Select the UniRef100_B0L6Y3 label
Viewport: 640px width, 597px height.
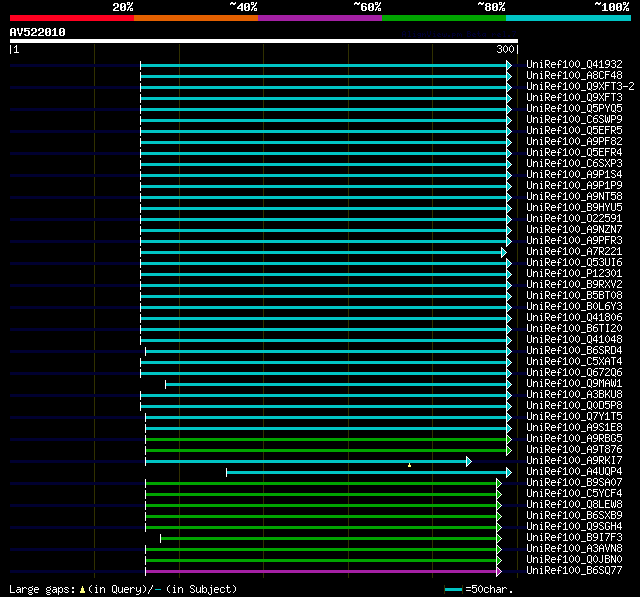(x=574, y=307)
